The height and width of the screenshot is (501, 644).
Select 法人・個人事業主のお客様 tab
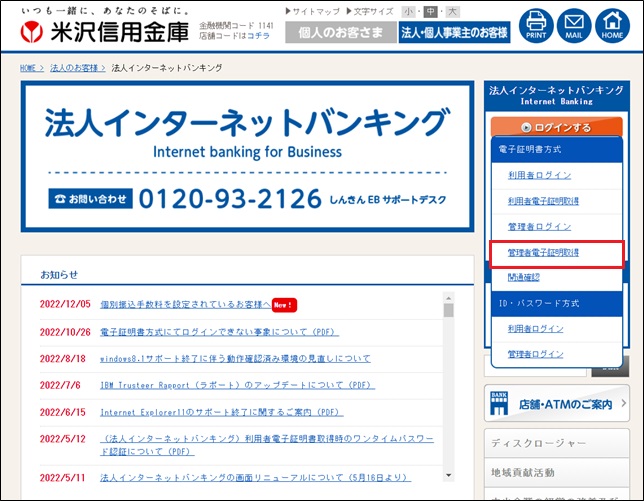pyautogui.click(x=454, y=33)
